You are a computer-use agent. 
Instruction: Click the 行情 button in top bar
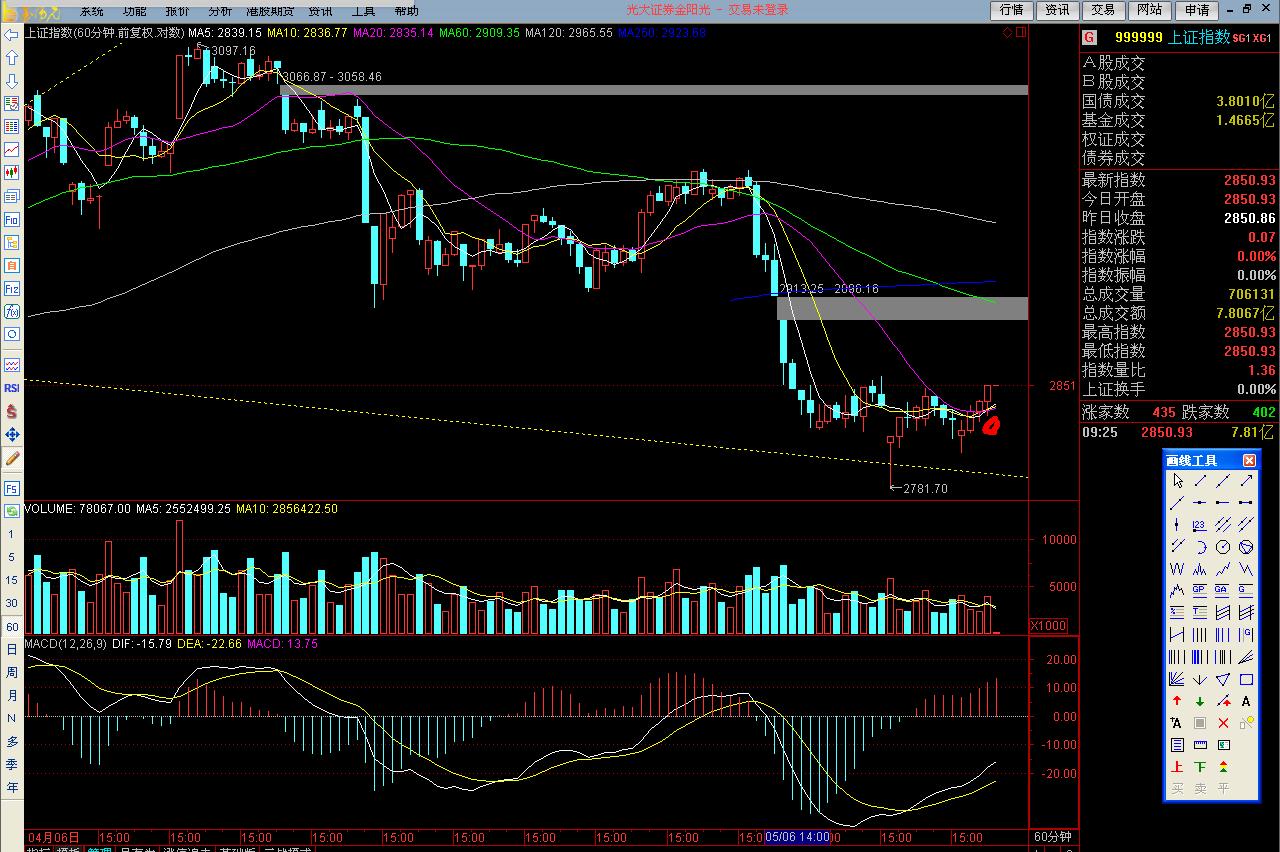1012,10
